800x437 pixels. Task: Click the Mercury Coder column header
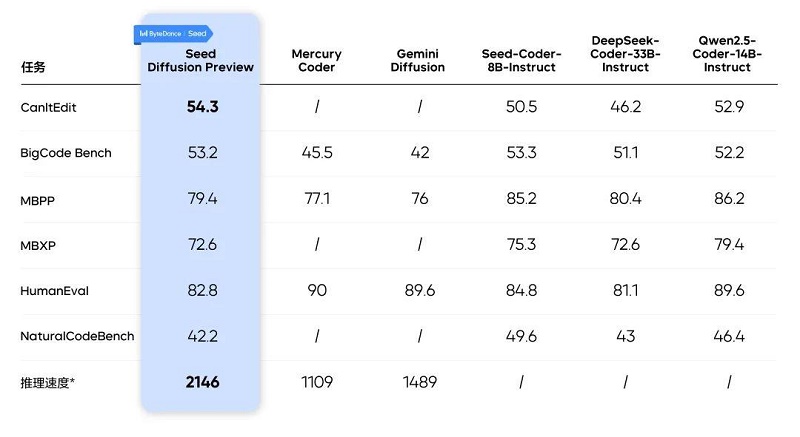pos(316,60)
